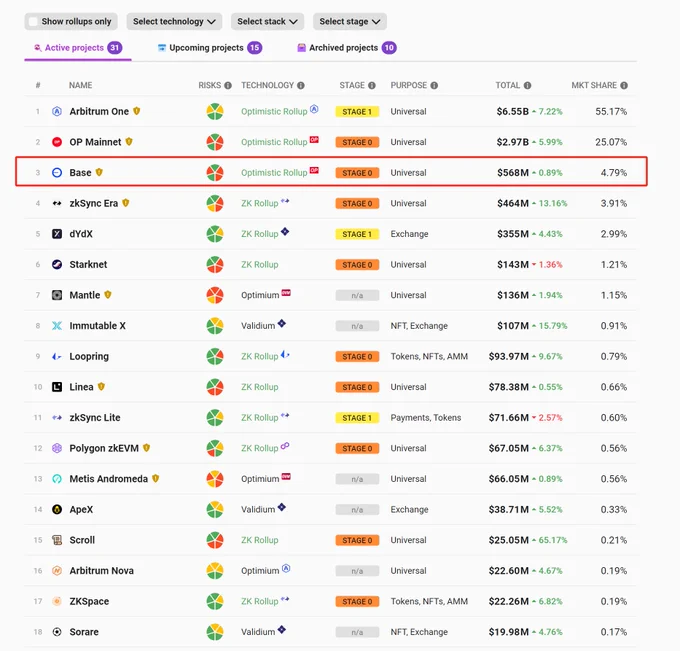
Task: Click the $464M total for zkSync Era
Action: 513,203
